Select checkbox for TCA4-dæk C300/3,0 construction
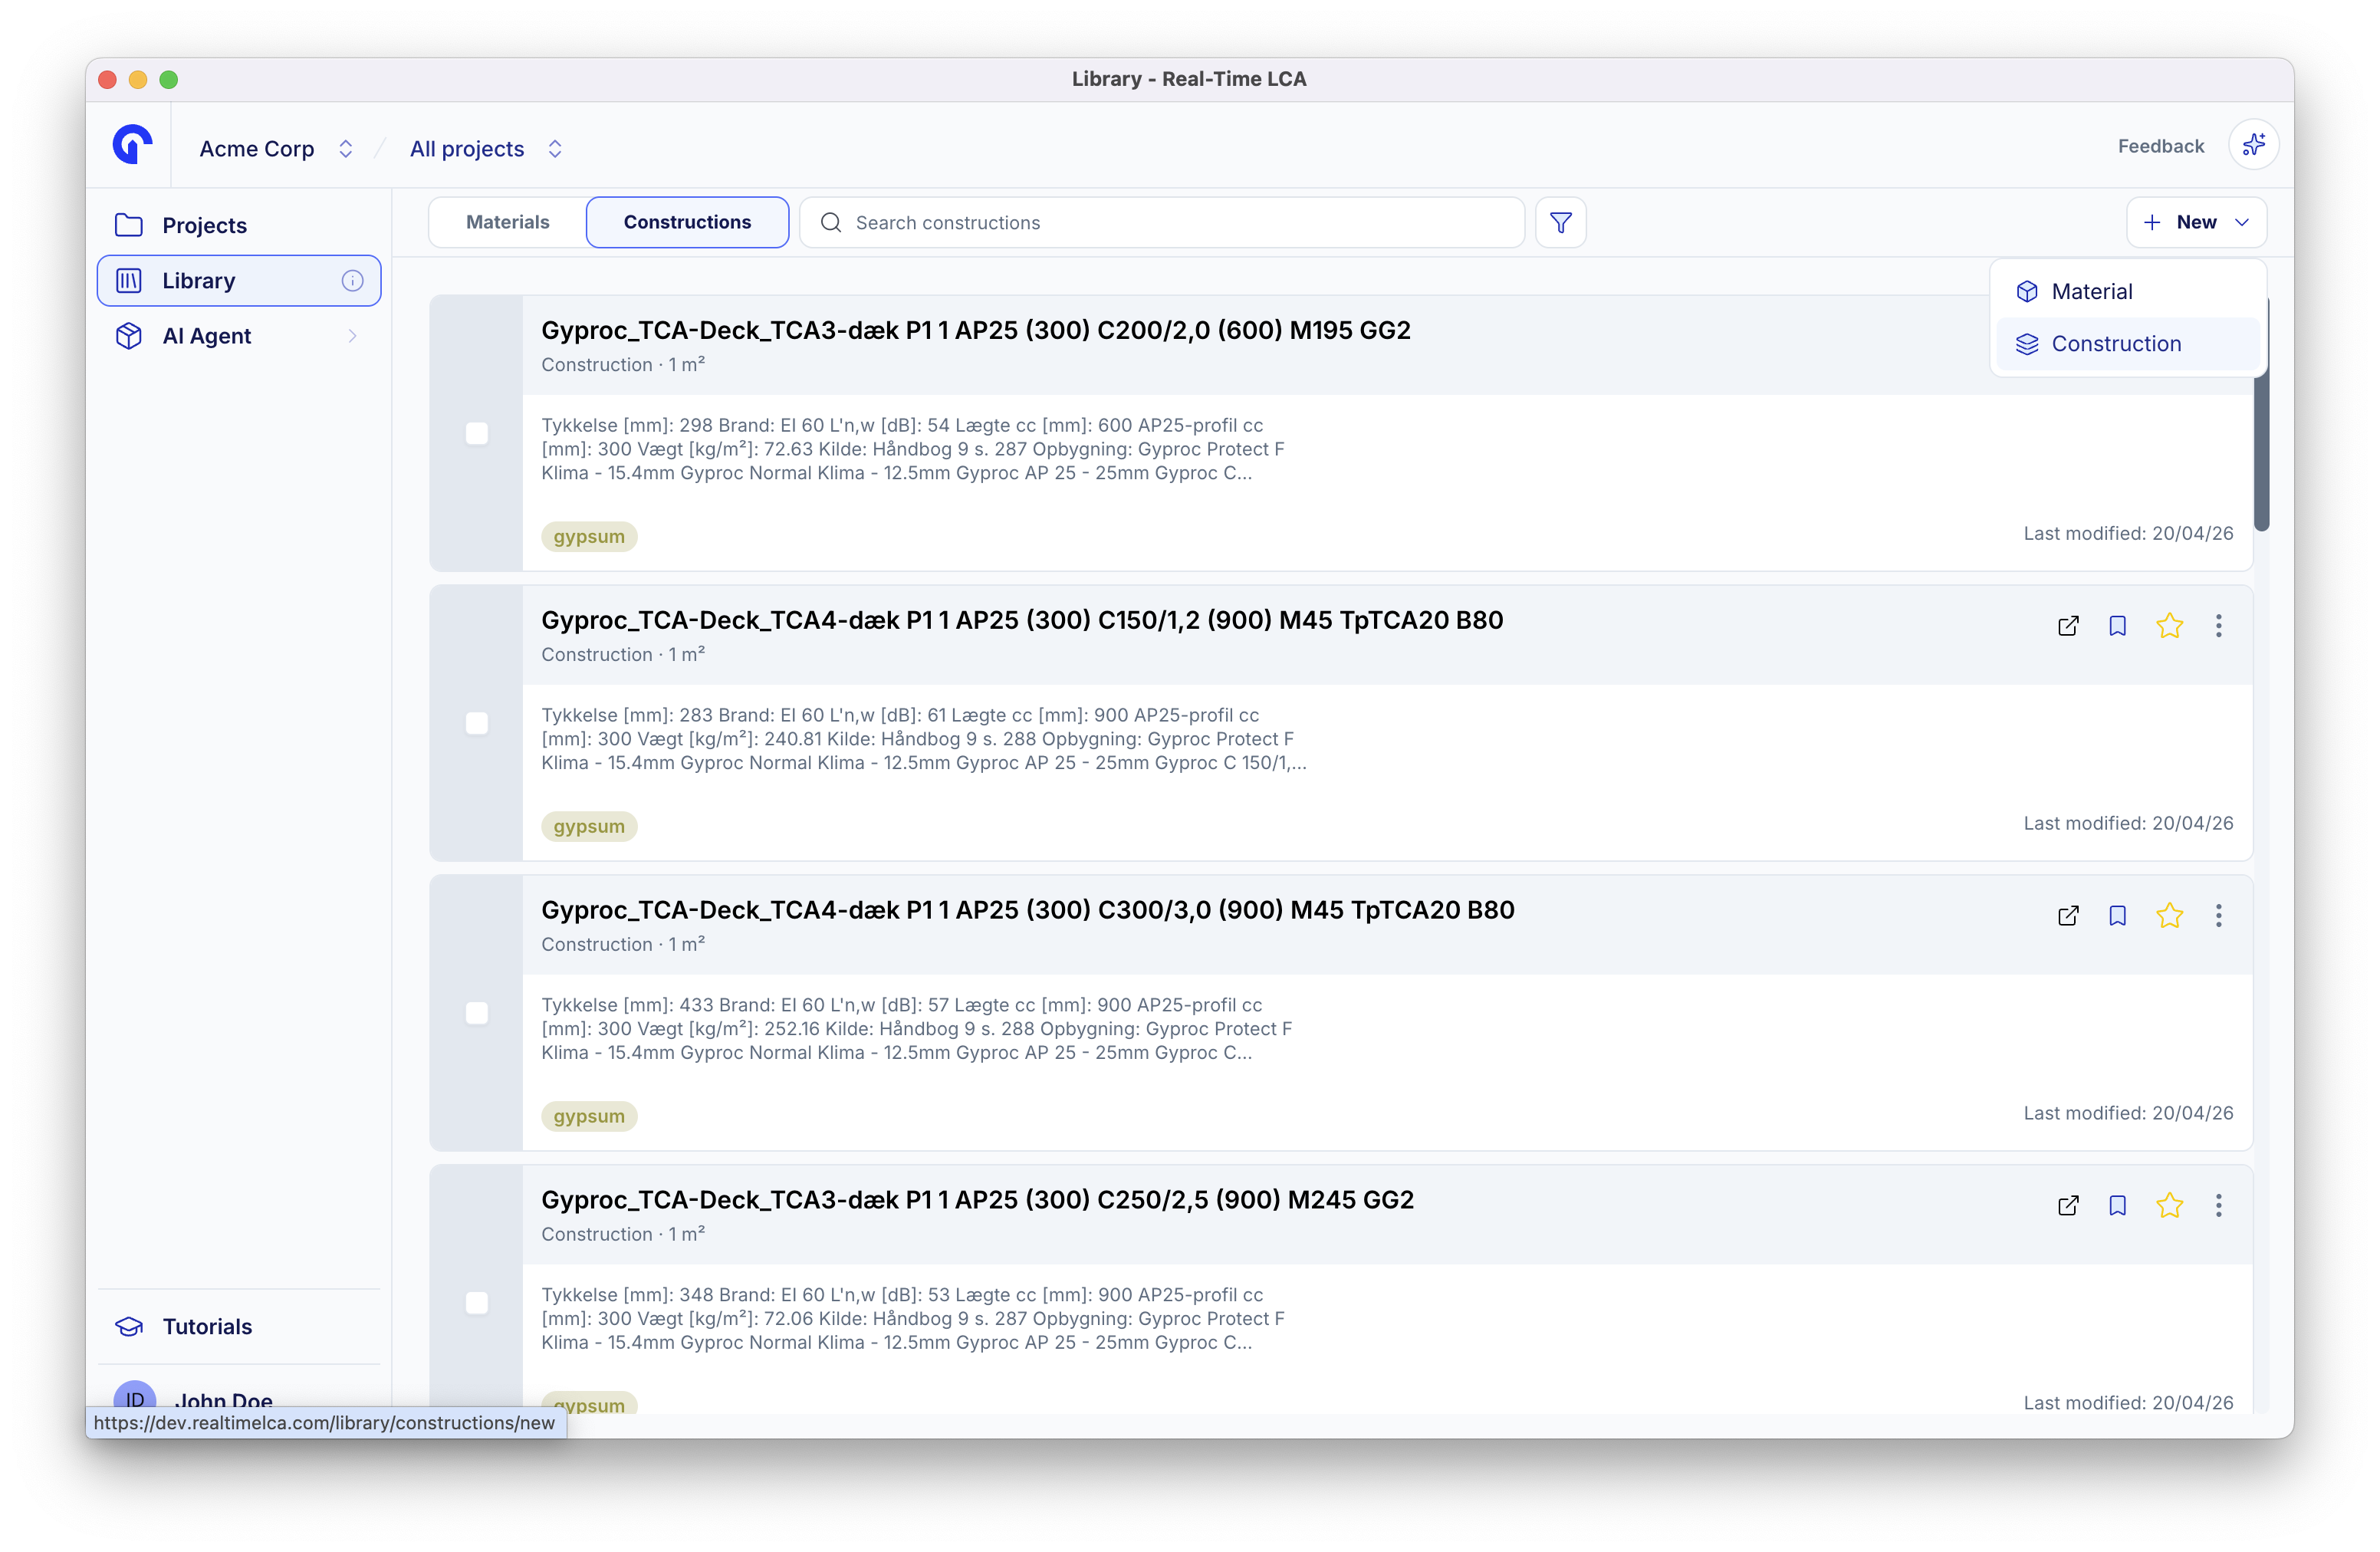The image size is (2380, 1552). 477,1014
